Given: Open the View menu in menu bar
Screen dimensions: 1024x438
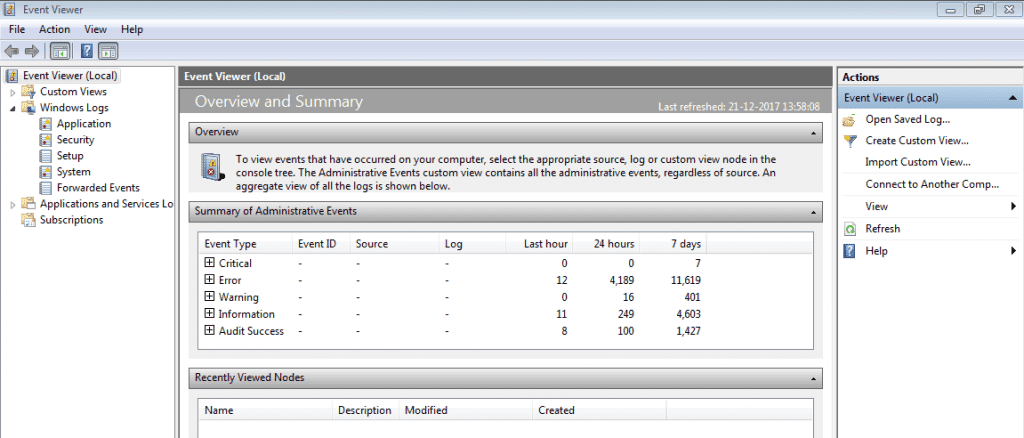Looking at the screenshot, I should tap(96, 29).
